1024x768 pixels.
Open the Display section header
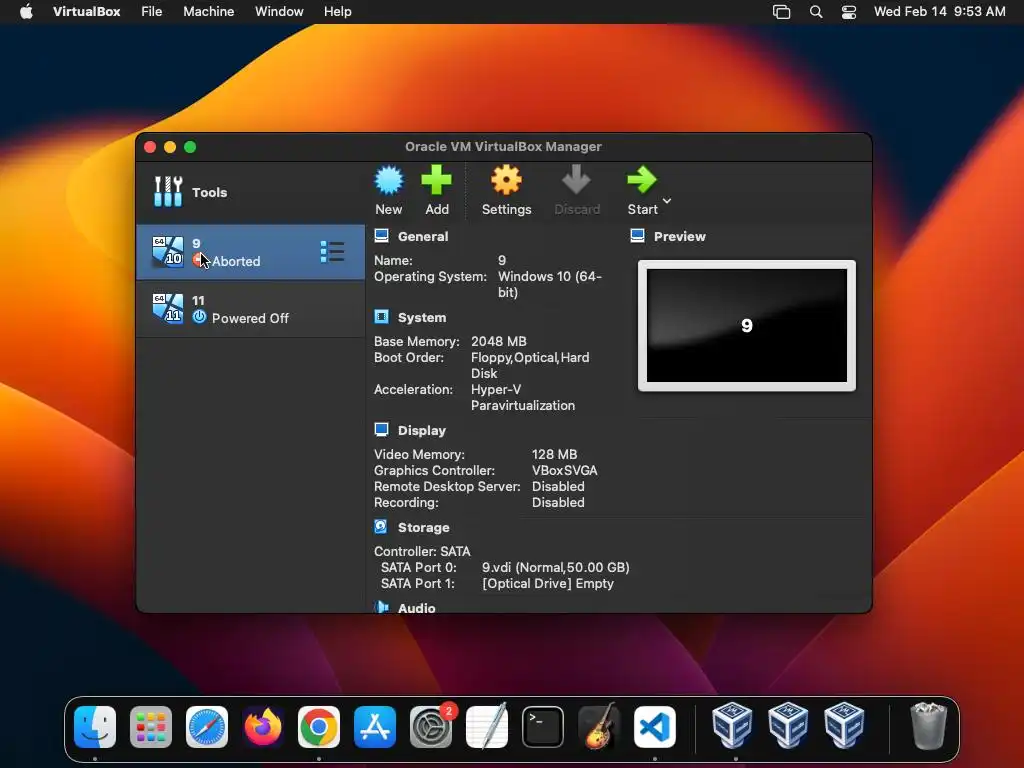click(x=422, y=430)
